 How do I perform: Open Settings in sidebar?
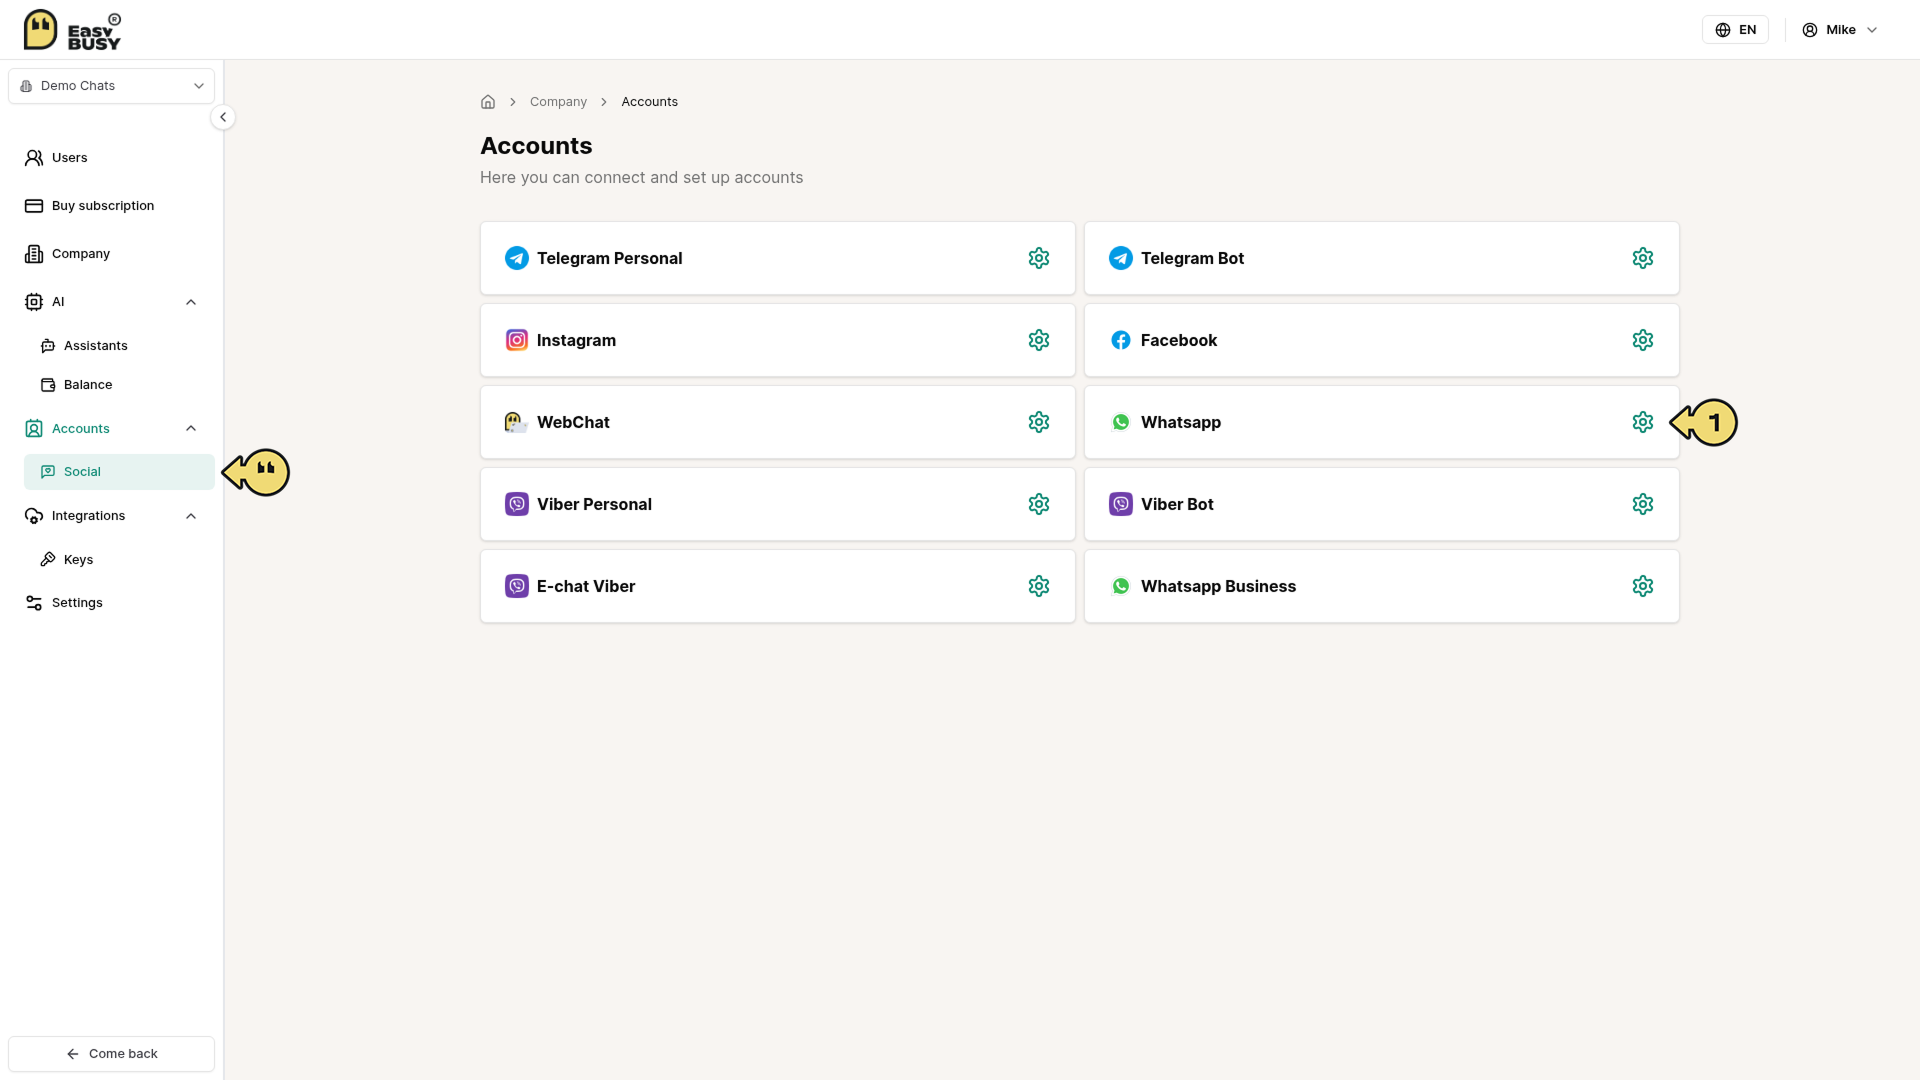pyautogui.click(x=111, y=603)
